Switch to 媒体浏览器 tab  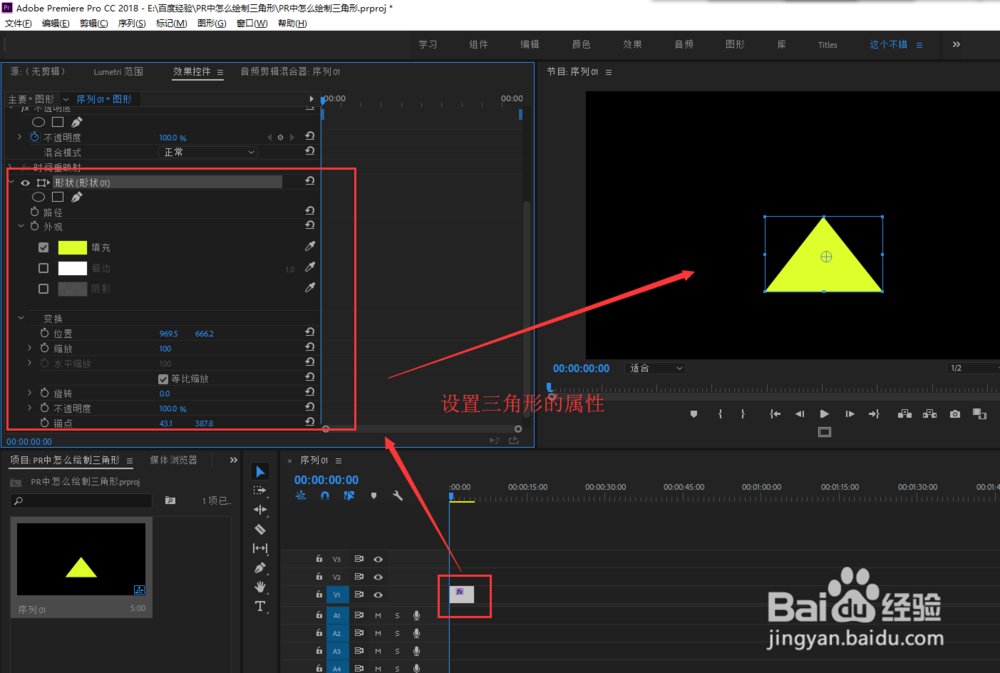173,460
